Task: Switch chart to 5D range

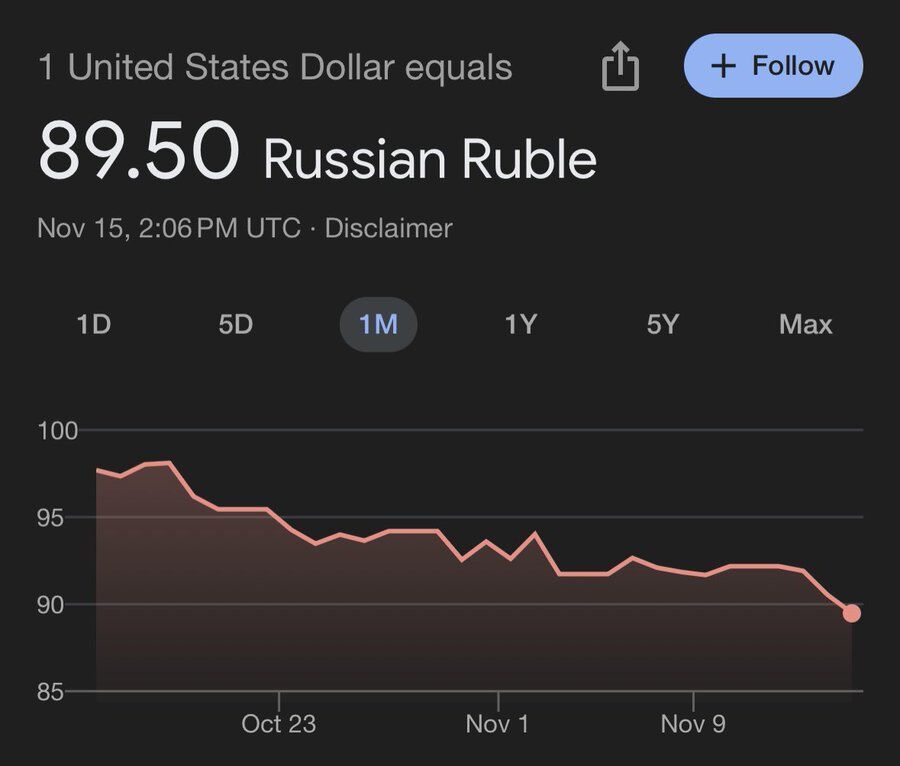Action: click(x=235, y=325)
